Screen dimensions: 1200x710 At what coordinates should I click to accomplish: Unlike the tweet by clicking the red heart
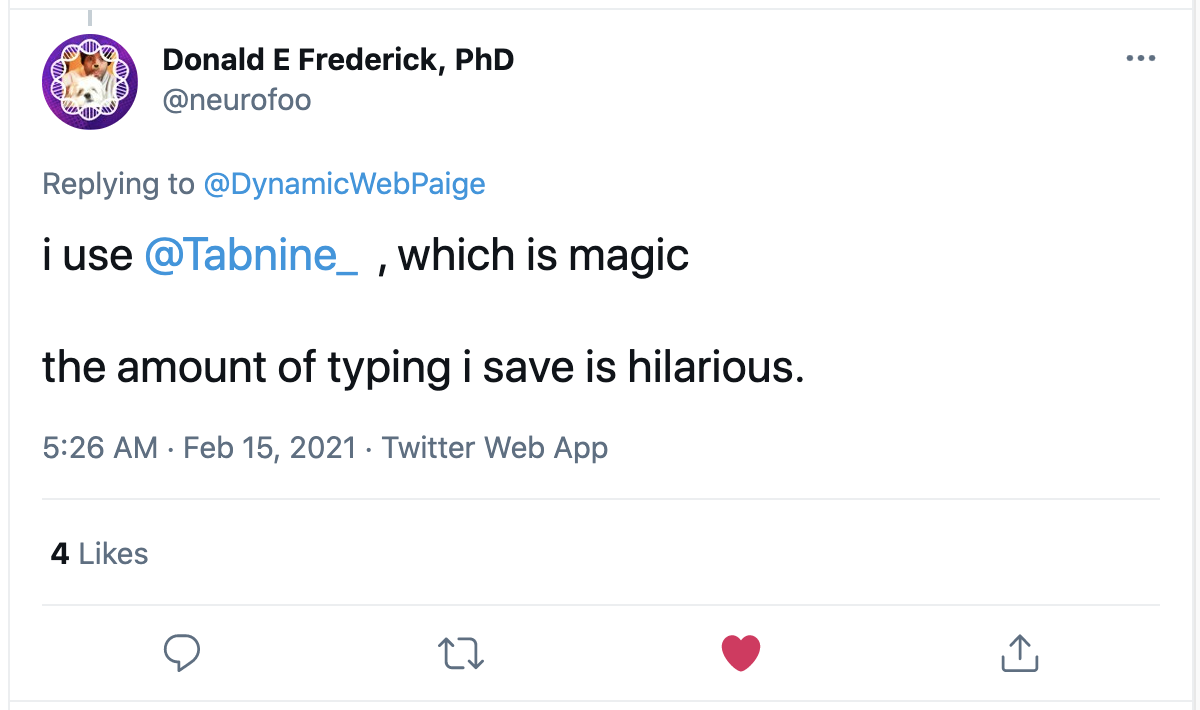740,652
